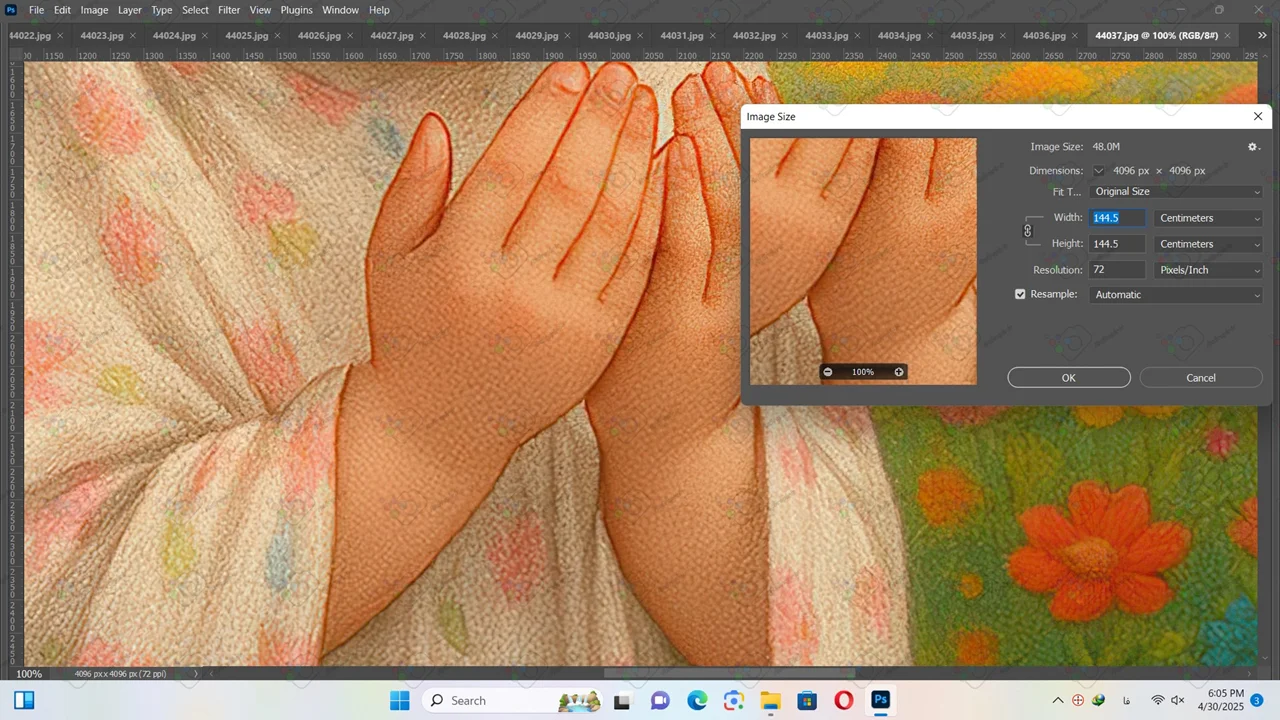This screenshot has width=1280, height=720.
Task: Open the Resolution Pixels/Inch dropdown
Action: coord(1208,270)
